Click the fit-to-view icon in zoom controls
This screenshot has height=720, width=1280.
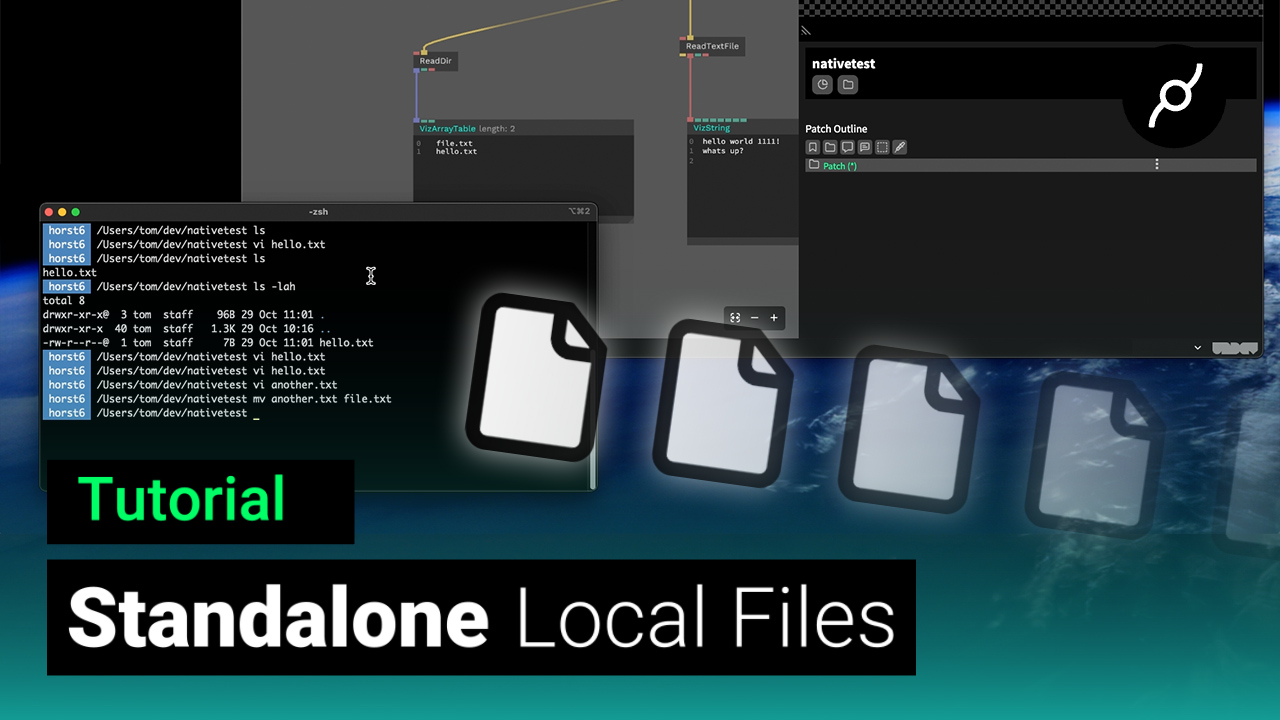pos(735,318)
